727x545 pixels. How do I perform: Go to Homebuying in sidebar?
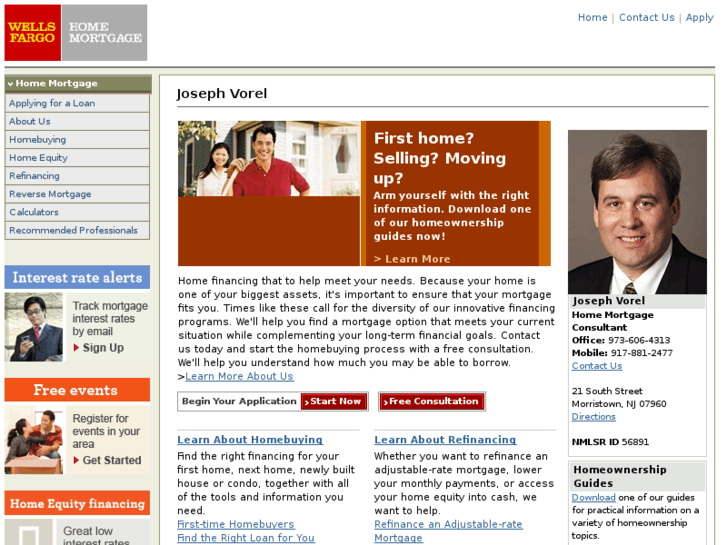[77, 139]
